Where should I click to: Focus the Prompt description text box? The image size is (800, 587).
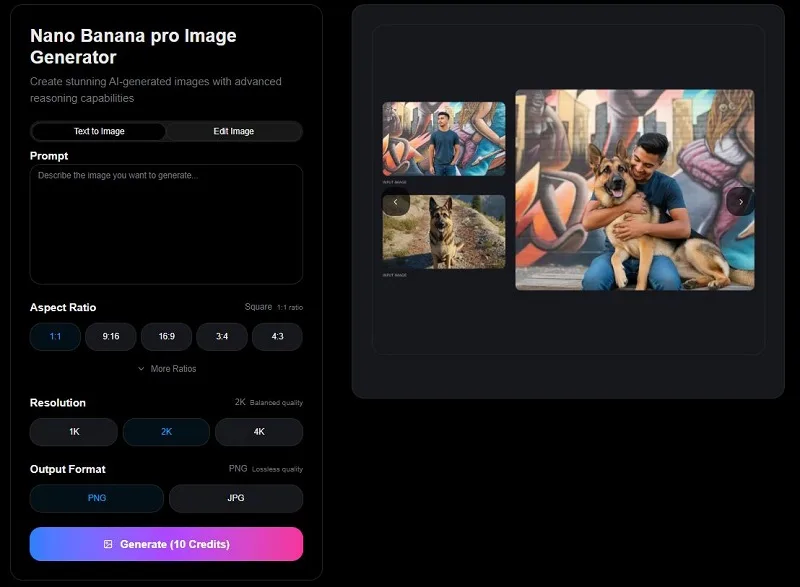[166, 224]
